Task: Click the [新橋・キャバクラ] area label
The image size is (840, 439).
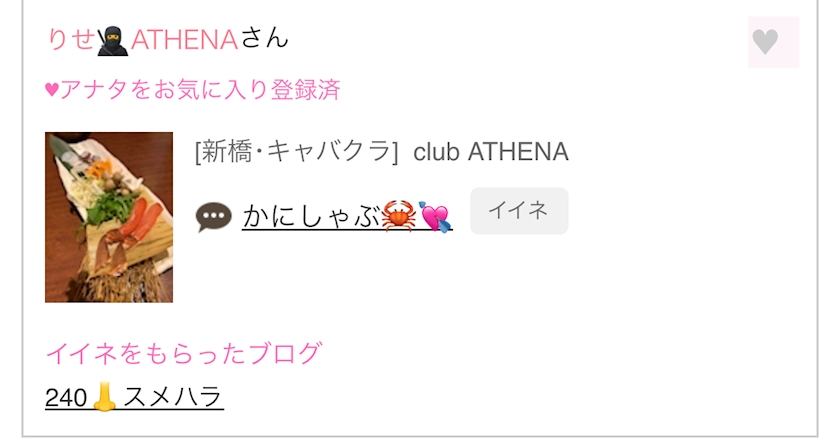Action: click(297, 152)
